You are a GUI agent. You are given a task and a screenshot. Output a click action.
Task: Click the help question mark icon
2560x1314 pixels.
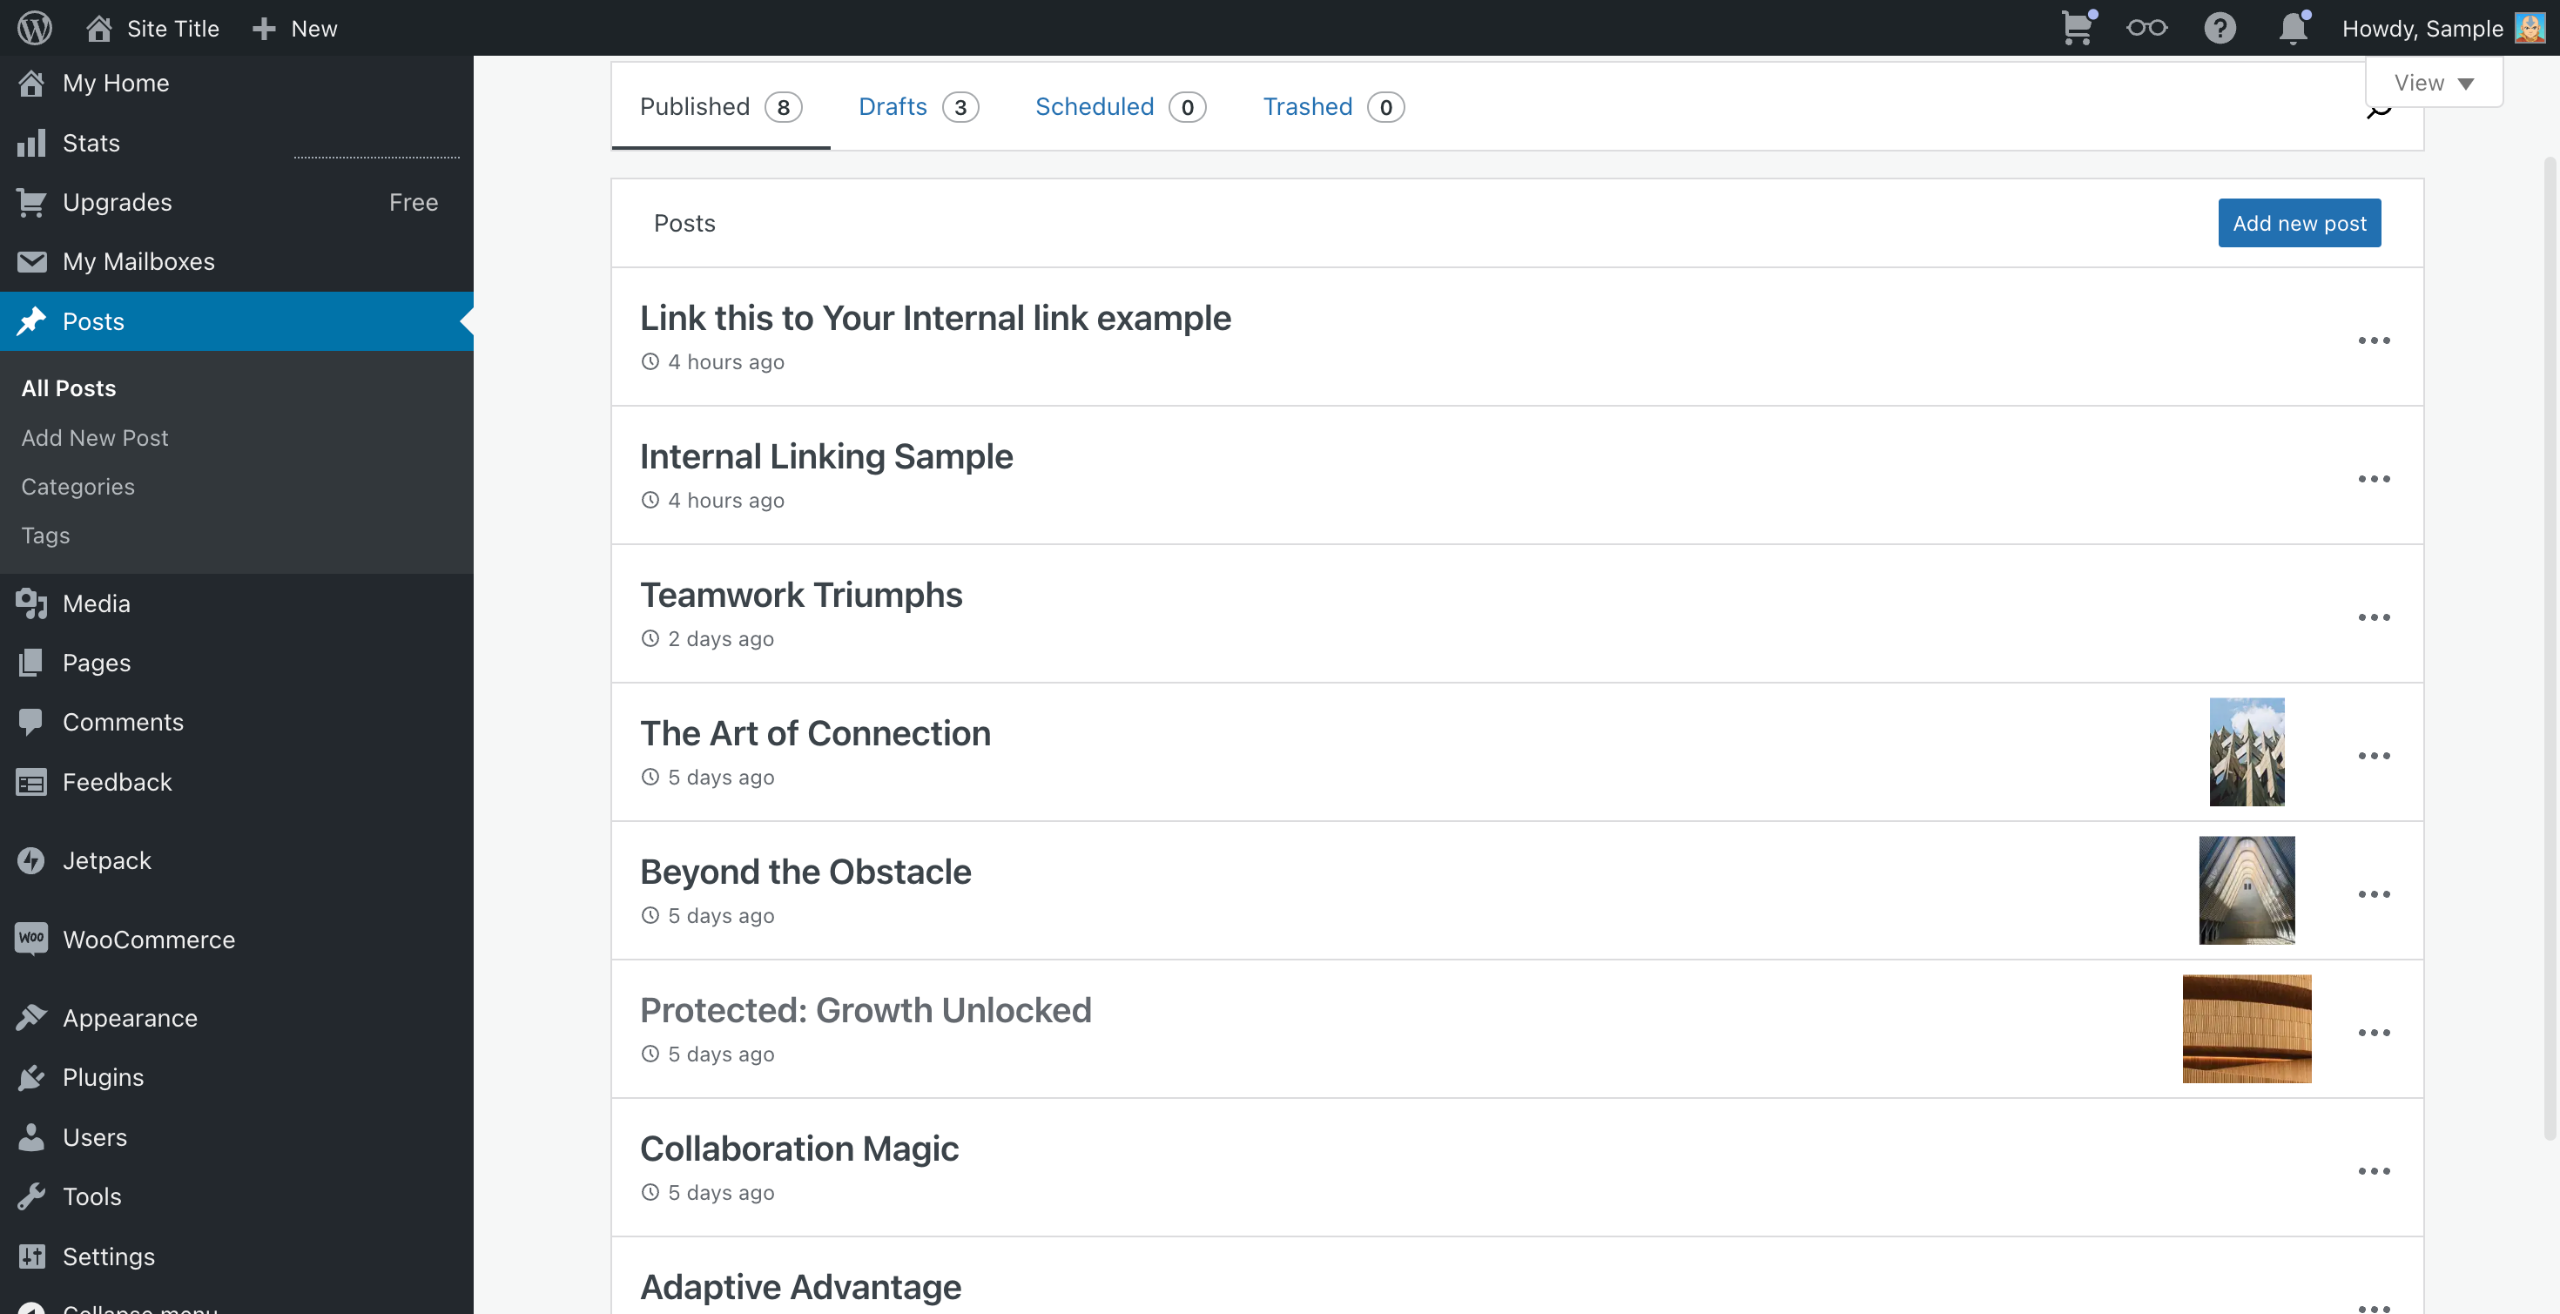[x=2219, y=28]
